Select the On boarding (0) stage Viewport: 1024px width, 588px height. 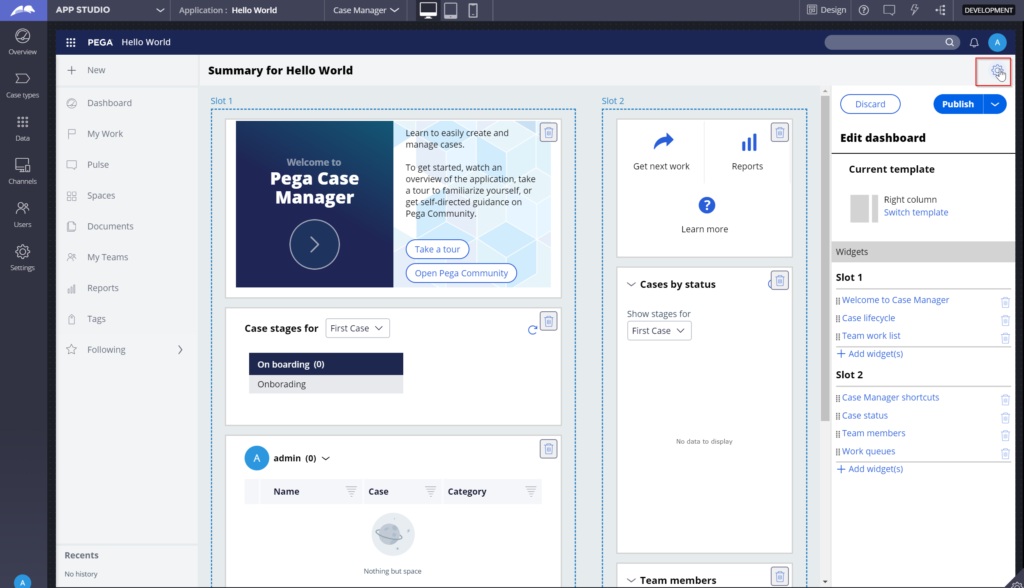(x=326, y=364)
